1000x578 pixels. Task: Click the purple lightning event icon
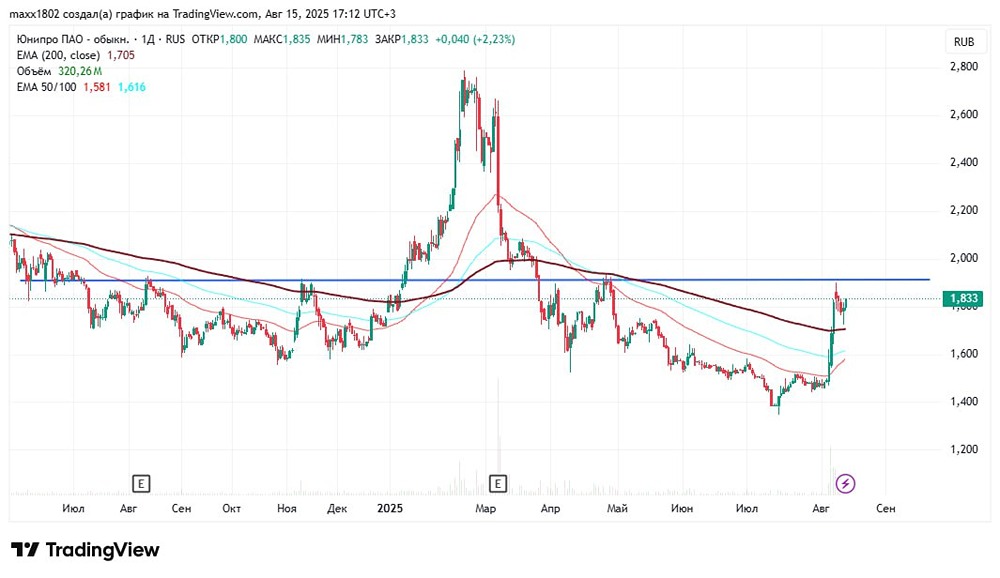pos(846,484)
